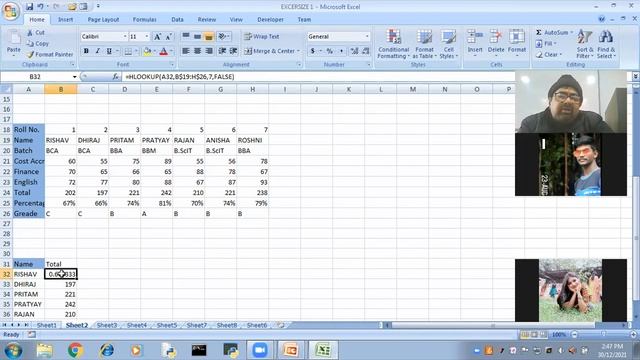Apply accounting dollar format

click(x=313, y=51)
